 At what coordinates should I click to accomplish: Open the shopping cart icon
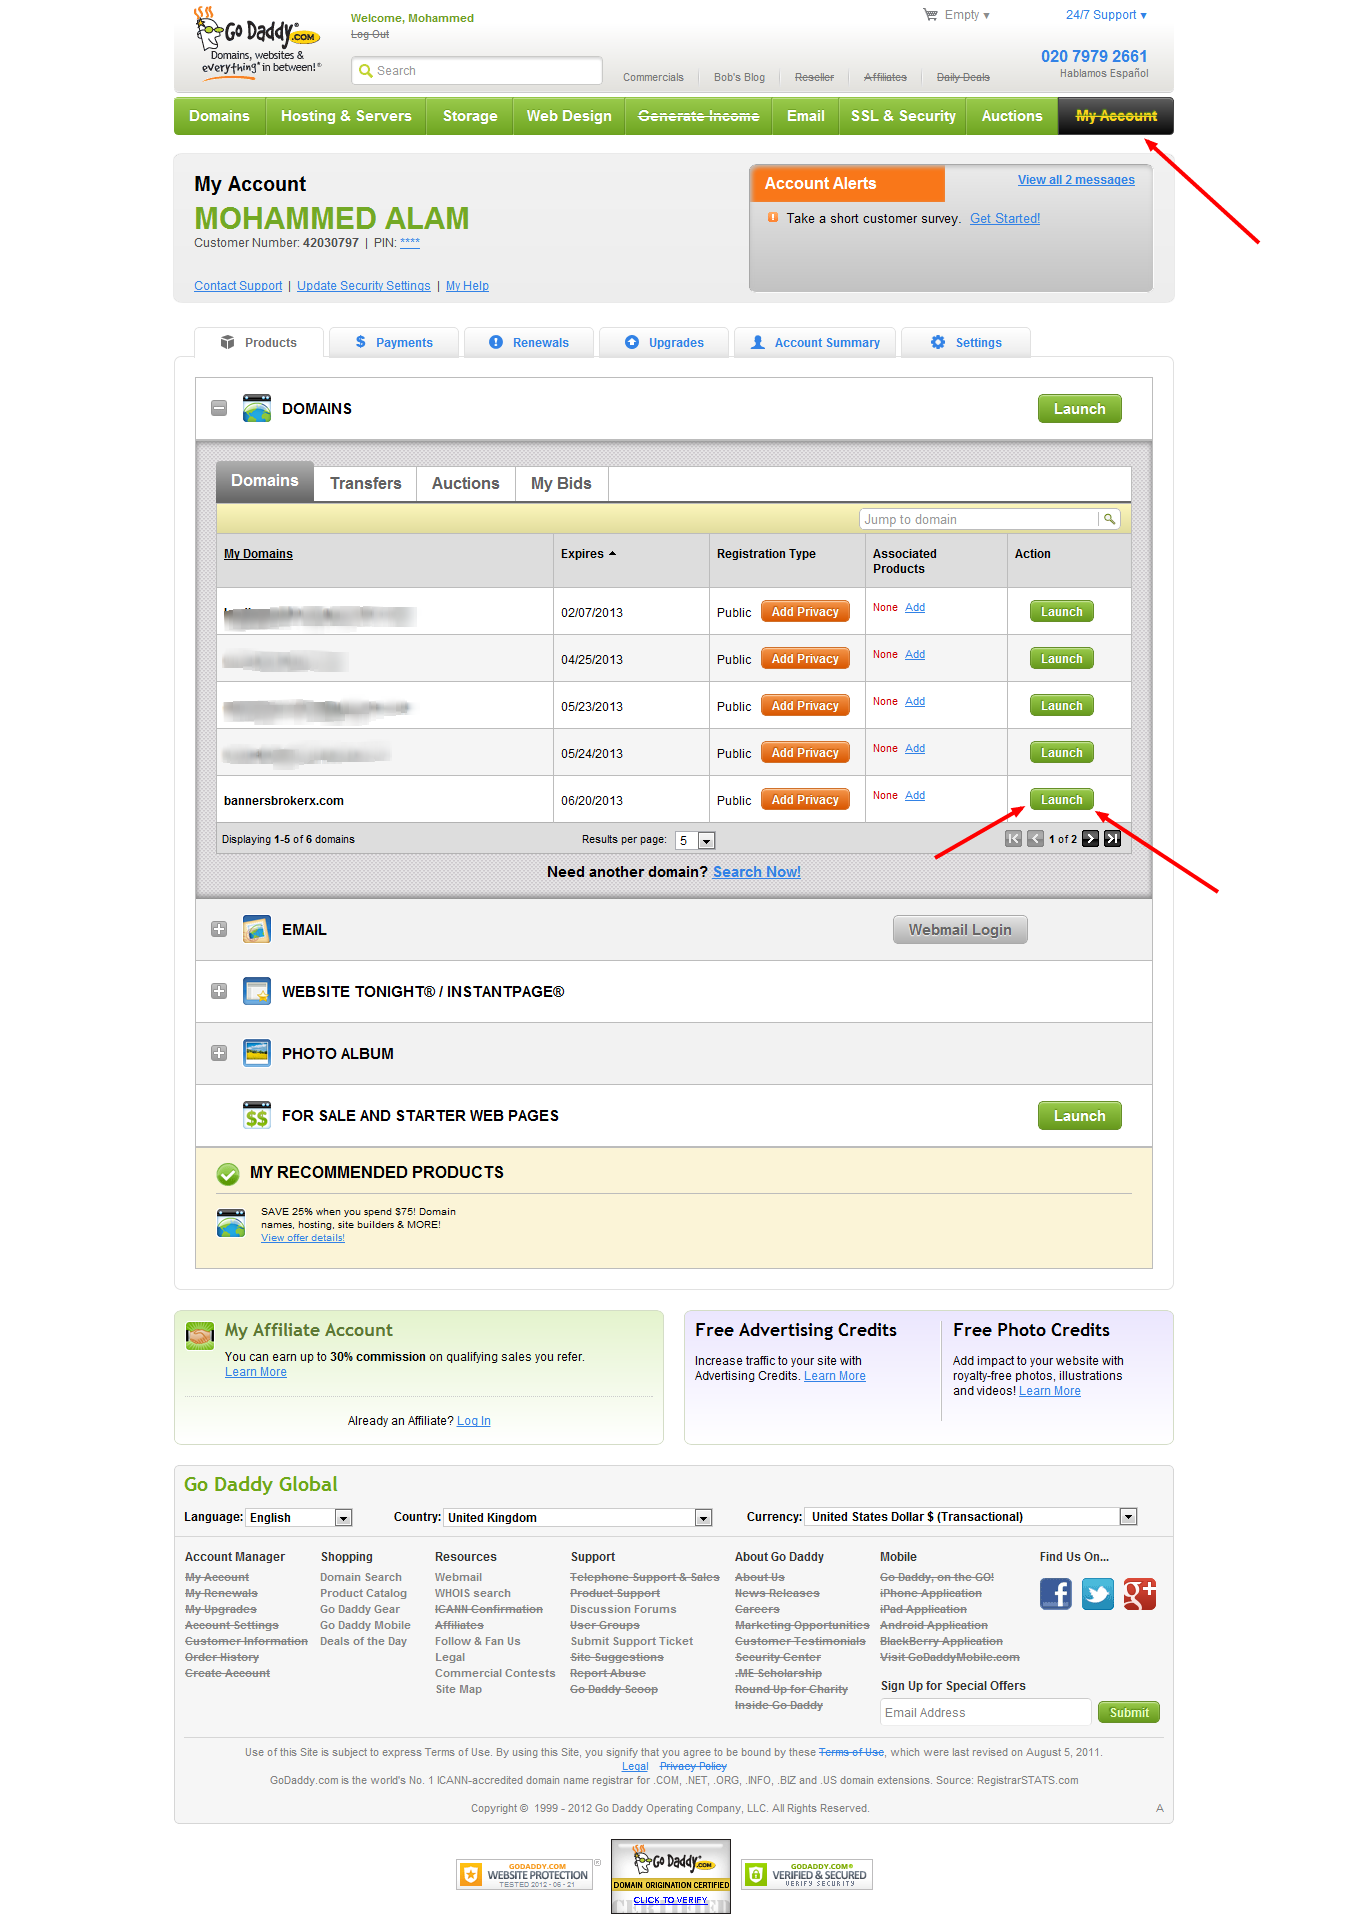tap(931, 15)
